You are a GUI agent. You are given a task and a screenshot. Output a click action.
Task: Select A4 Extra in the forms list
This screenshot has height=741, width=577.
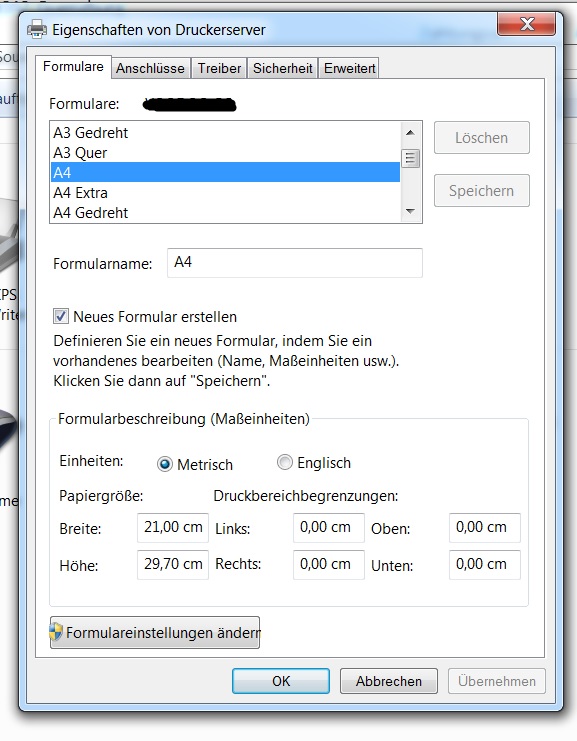(225, 192)
